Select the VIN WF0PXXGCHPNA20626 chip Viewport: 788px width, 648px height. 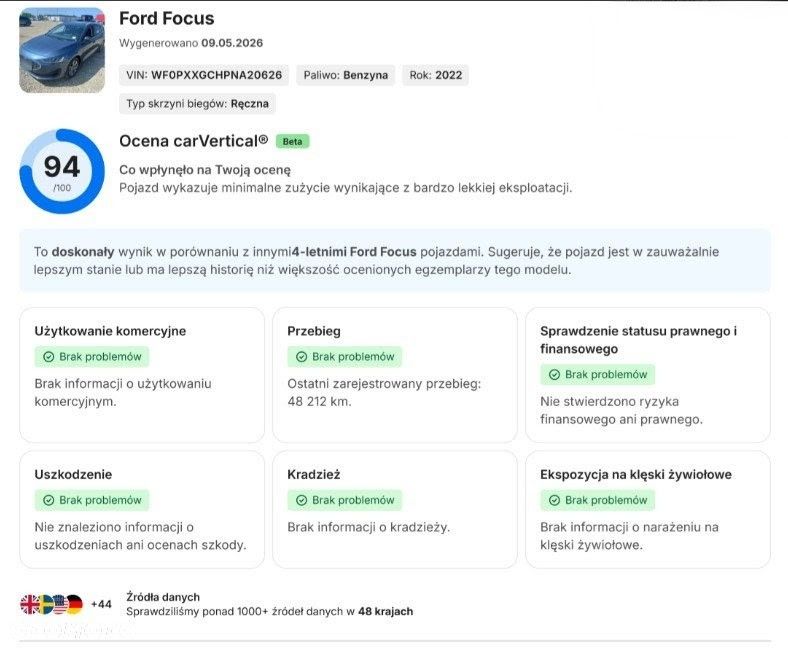coord(204,75)
